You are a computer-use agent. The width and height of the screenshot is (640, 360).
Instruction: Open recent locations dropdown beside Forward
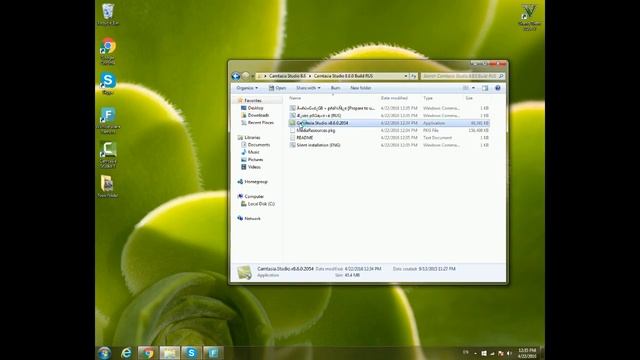point(253,76)
